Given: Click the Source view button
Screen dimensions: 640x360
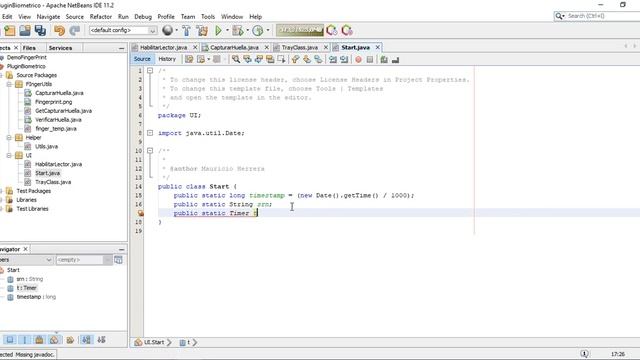Looking at the screenshot, I should coord(142,59).
